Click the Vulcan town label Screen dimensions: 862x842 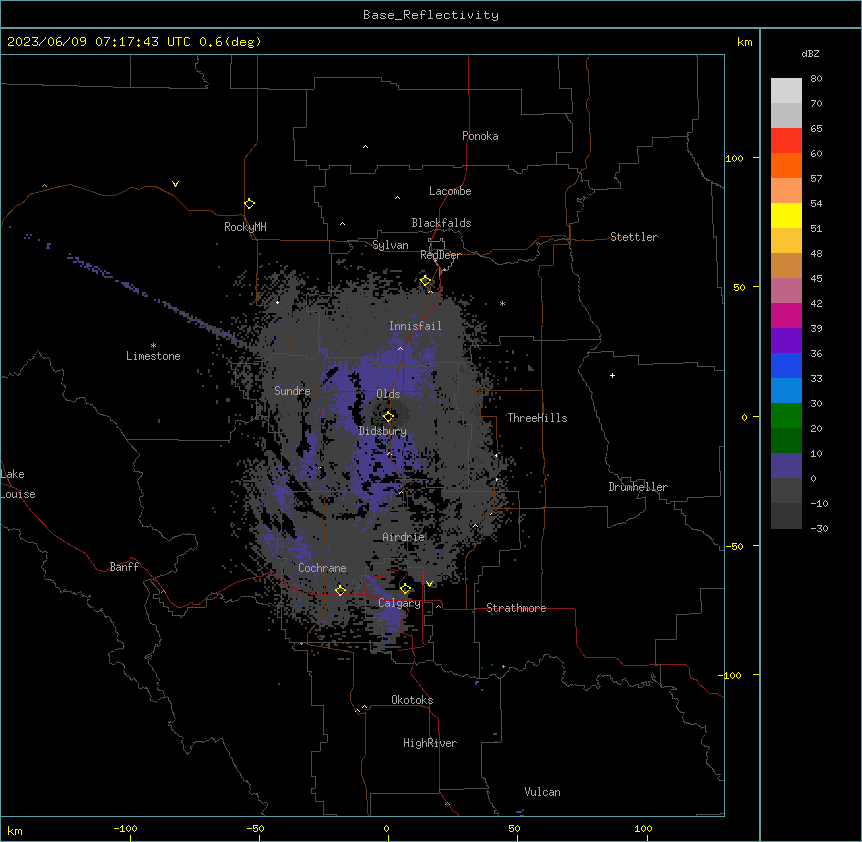[x=542, y=792]
